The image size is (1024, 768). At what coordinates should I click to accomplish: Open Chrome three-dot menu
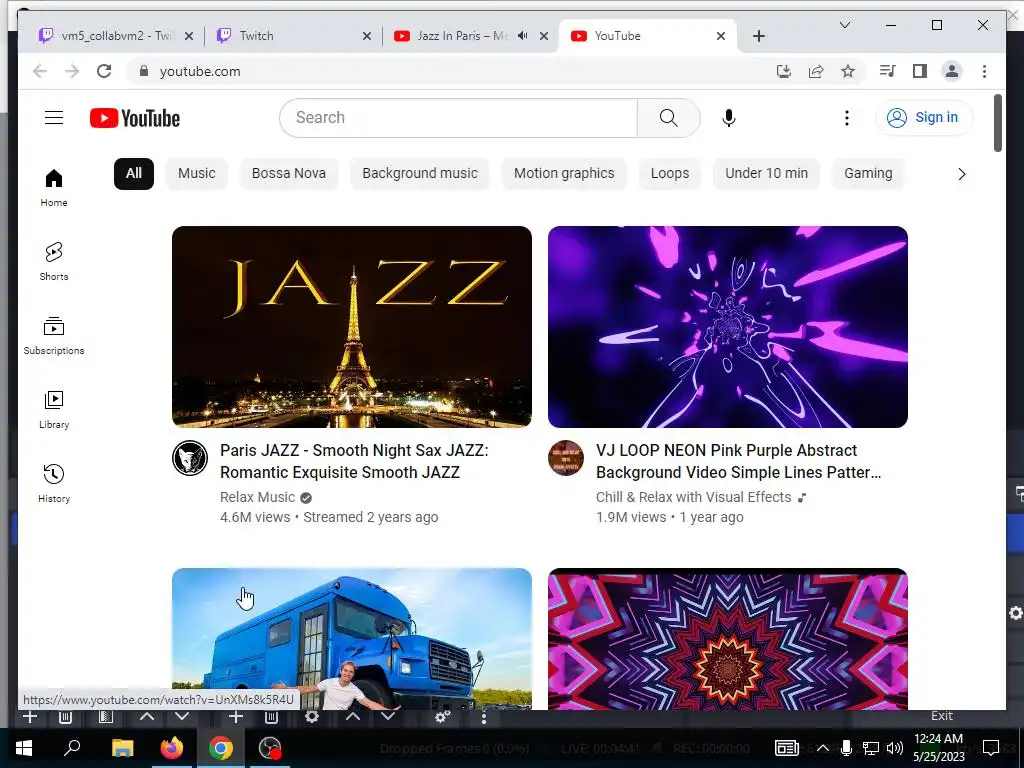click(984, 71)
